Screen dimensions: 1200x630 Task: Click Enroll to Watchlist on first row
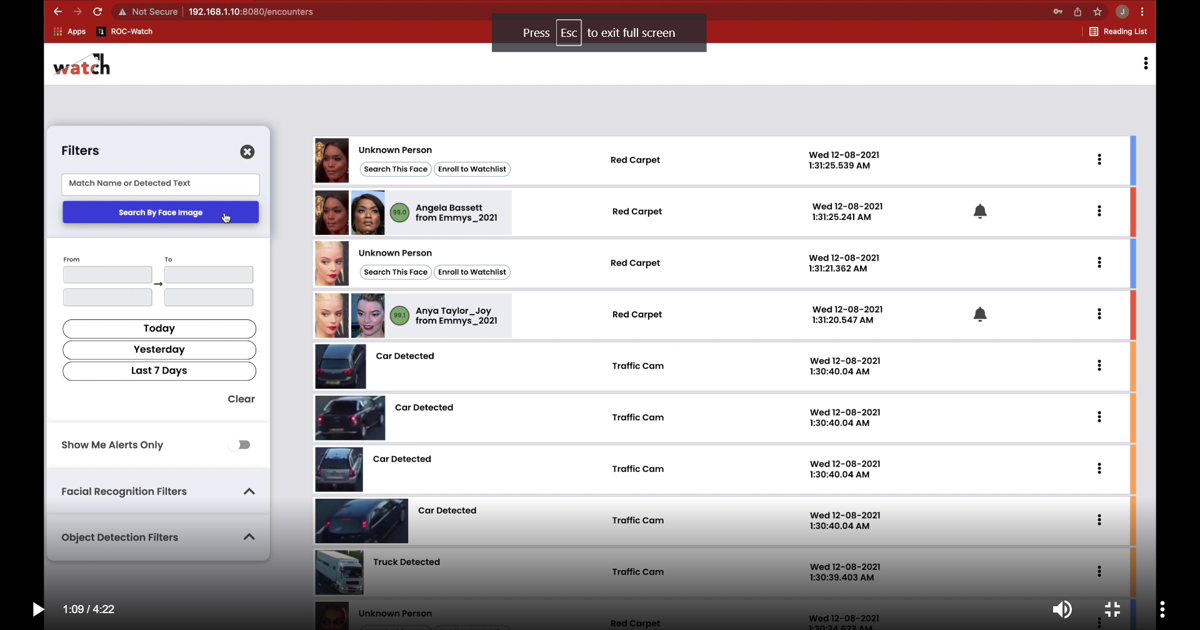[472, 169]
